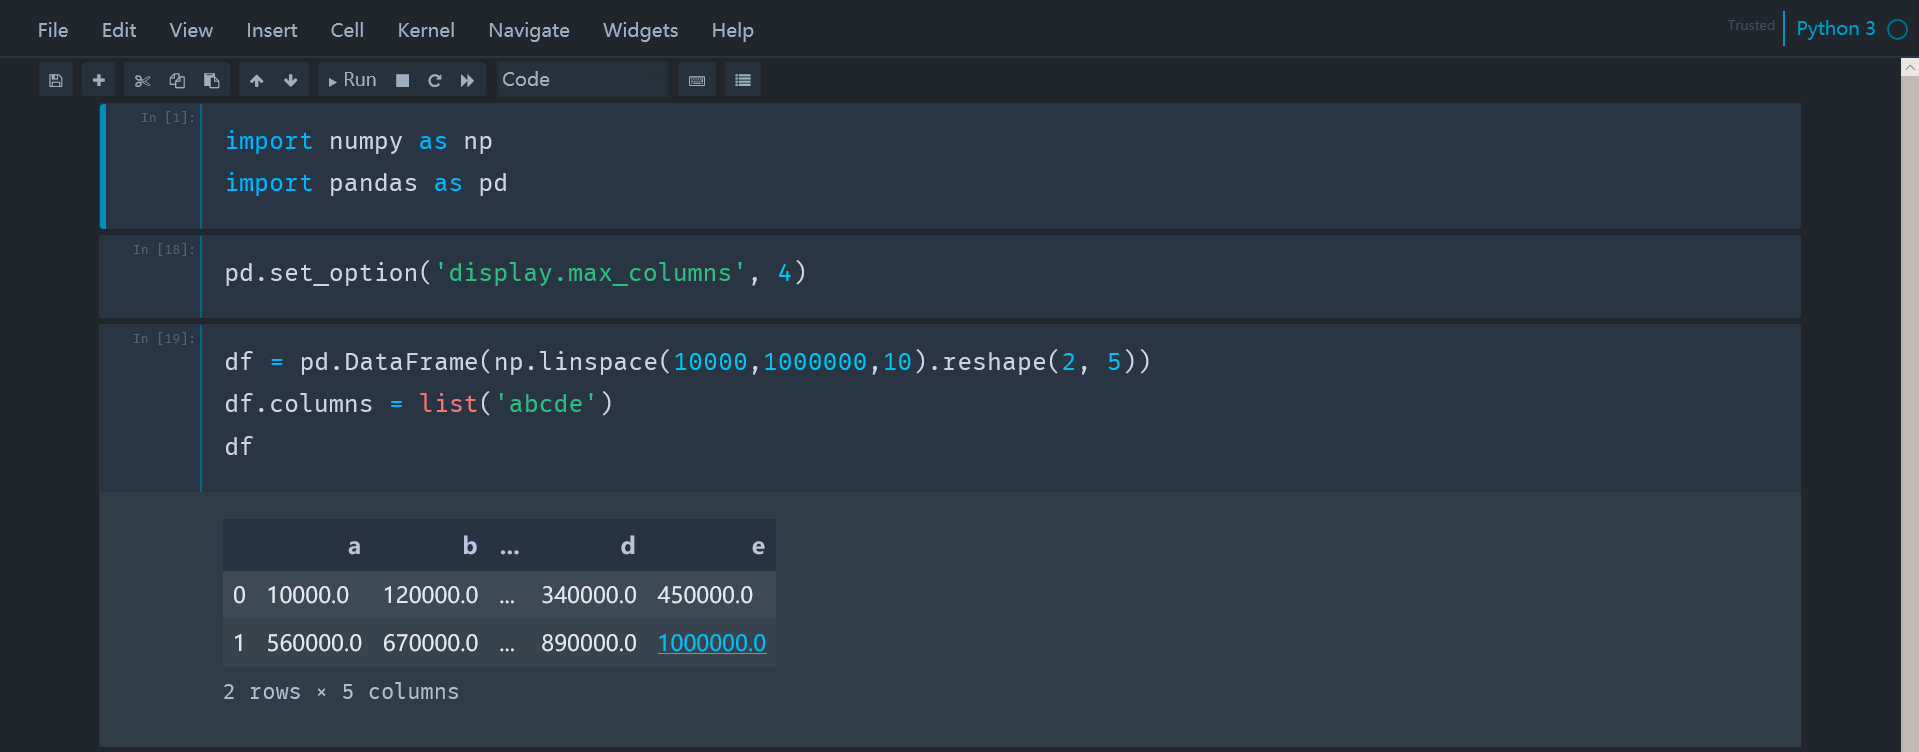Open the Navigate menu
Viewport: 1919px width, 752px height.
tap(529, 30)
